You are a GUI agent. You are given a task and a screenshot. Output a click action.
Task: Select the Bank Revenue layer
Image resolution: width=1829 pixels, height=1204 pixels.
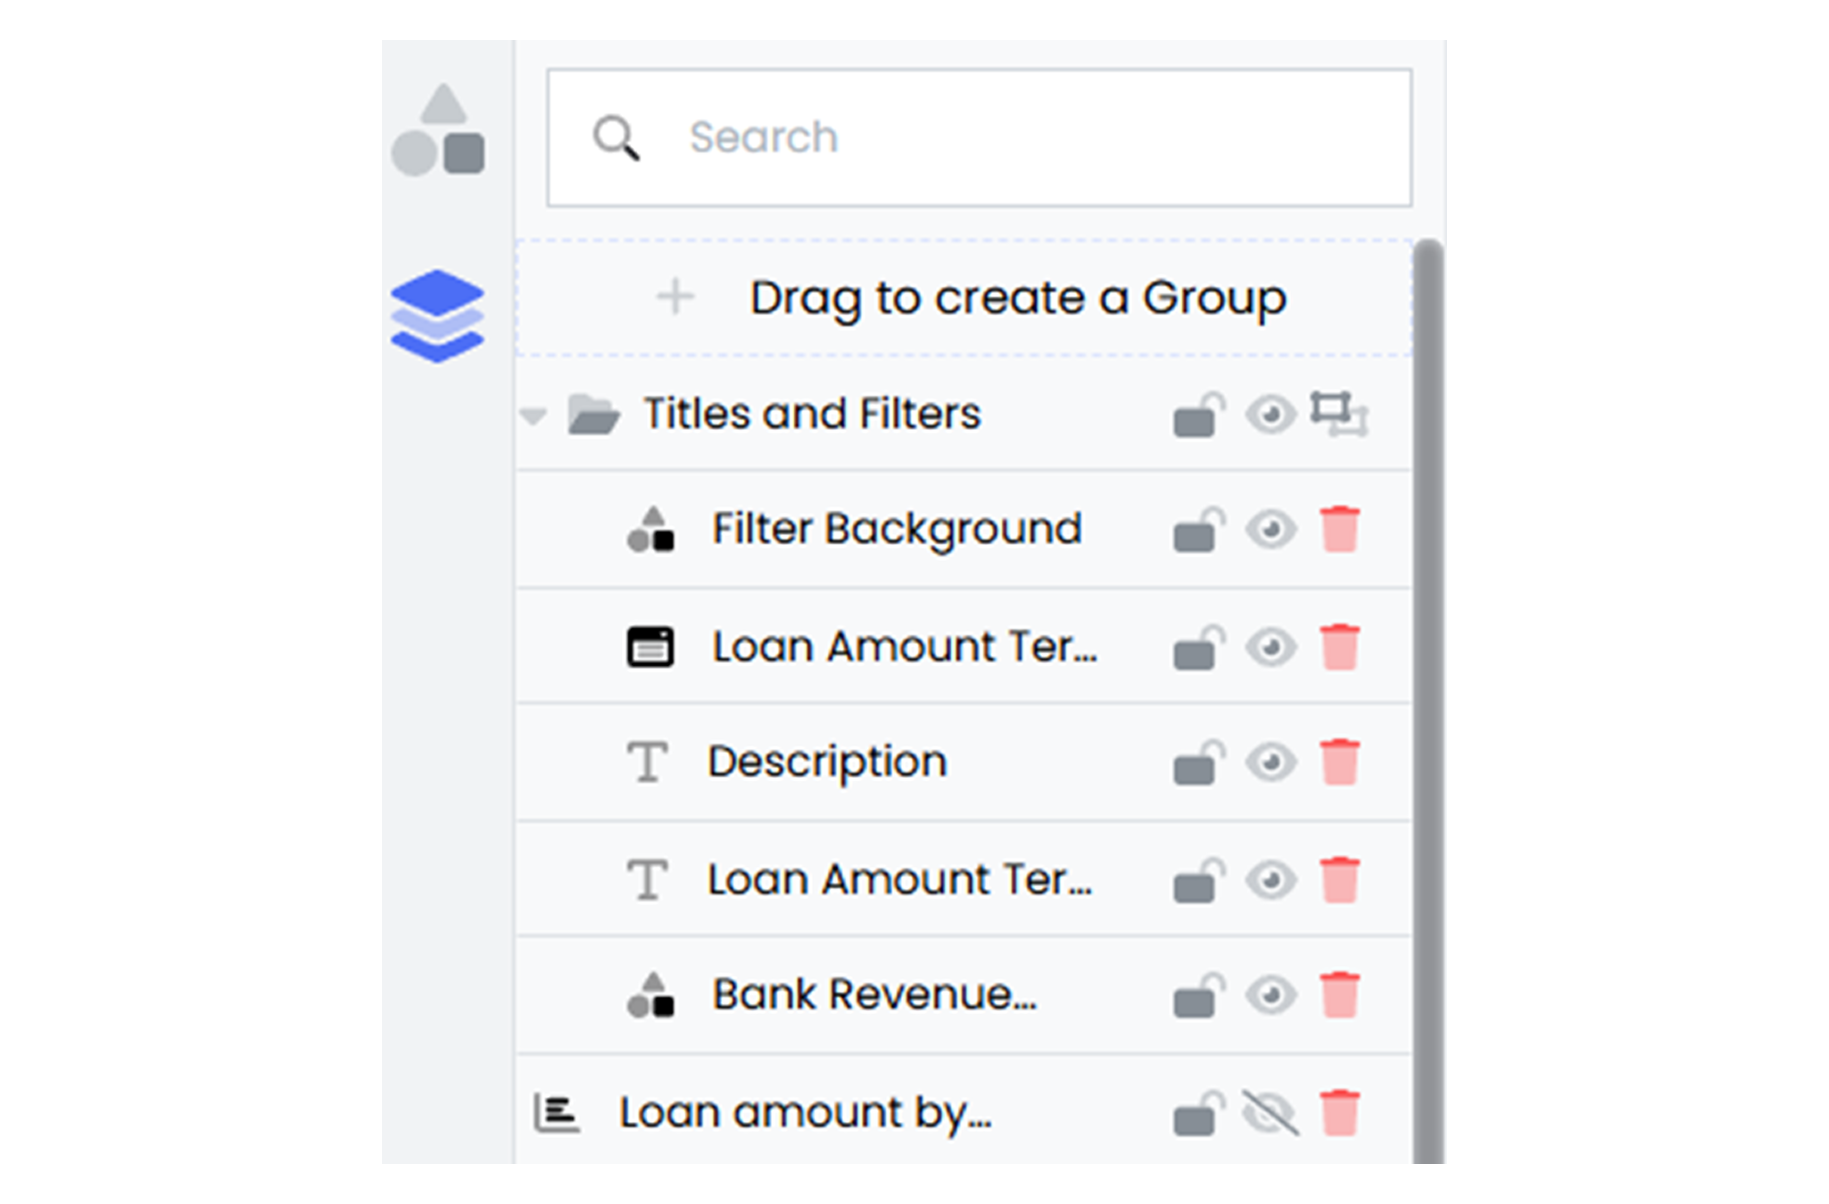click(x=874, y=995)
